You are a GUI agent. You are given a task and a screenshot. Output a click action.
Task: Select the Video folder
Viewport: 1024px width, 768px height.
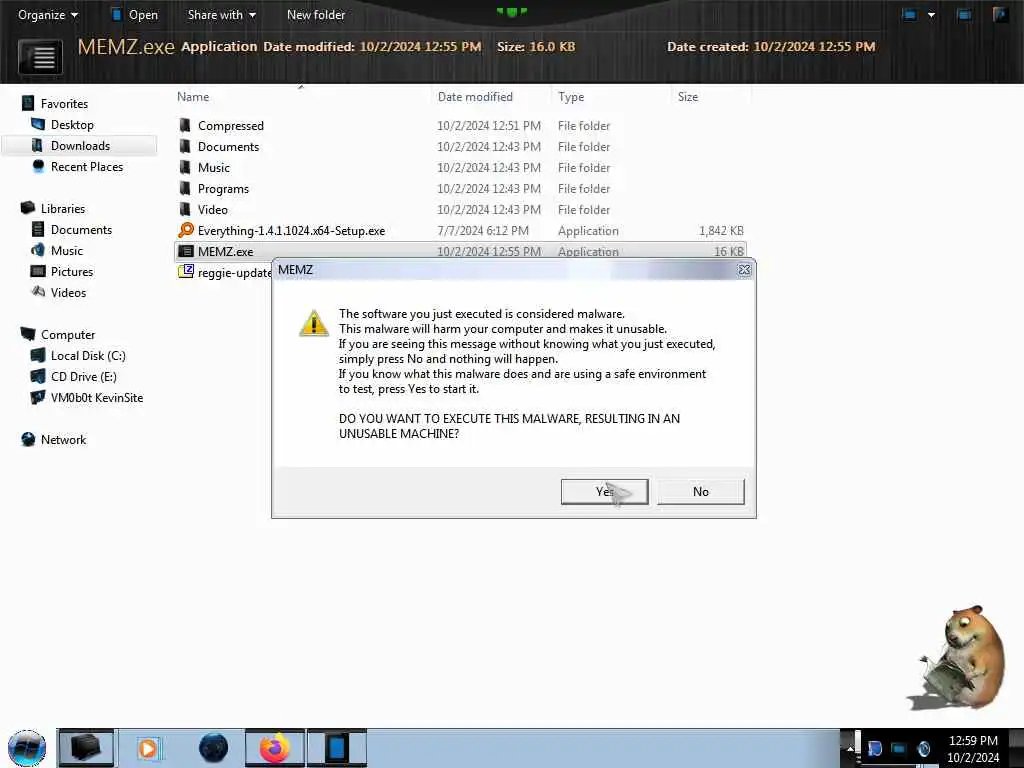pos(212,210)
